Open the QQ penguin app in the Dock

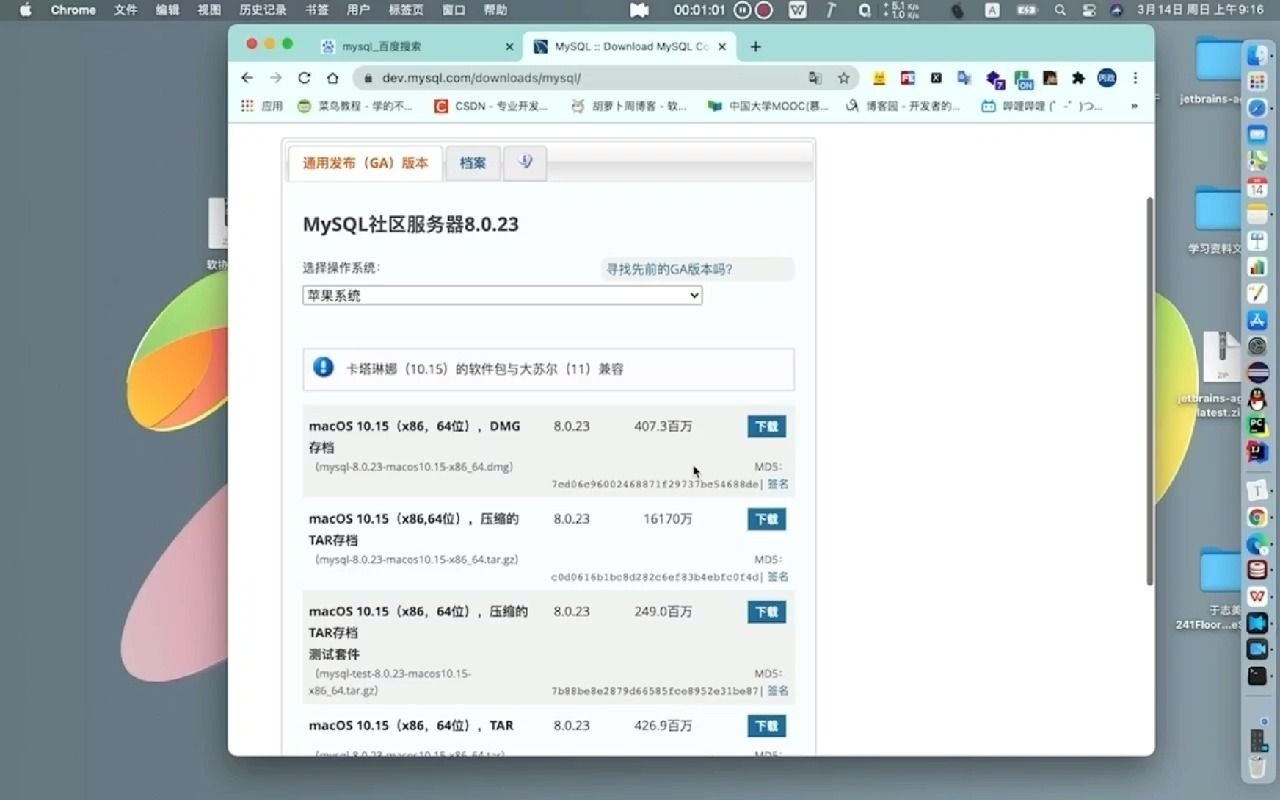click(x=1257, y=398)
